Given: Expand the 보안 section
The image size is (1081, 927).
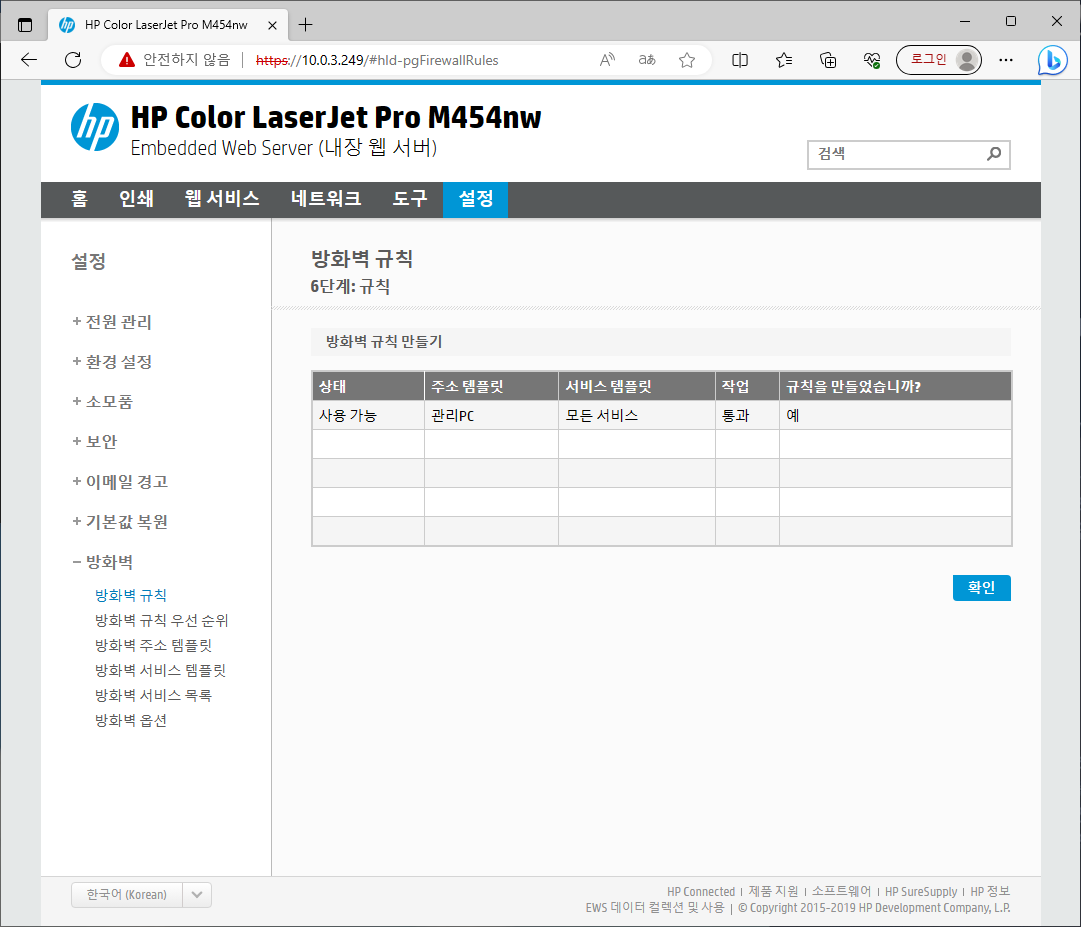Looking at the screenshot, I should 94,442.
